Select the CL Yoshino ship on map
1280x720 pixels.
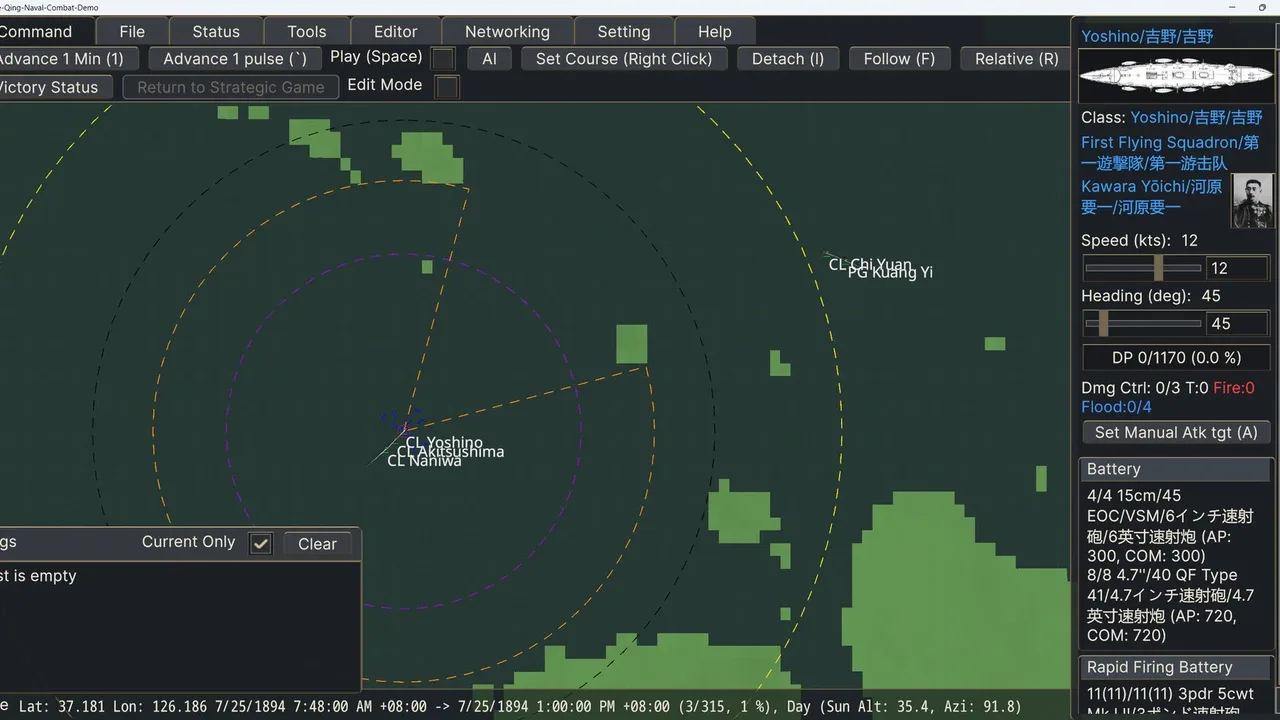444,442
